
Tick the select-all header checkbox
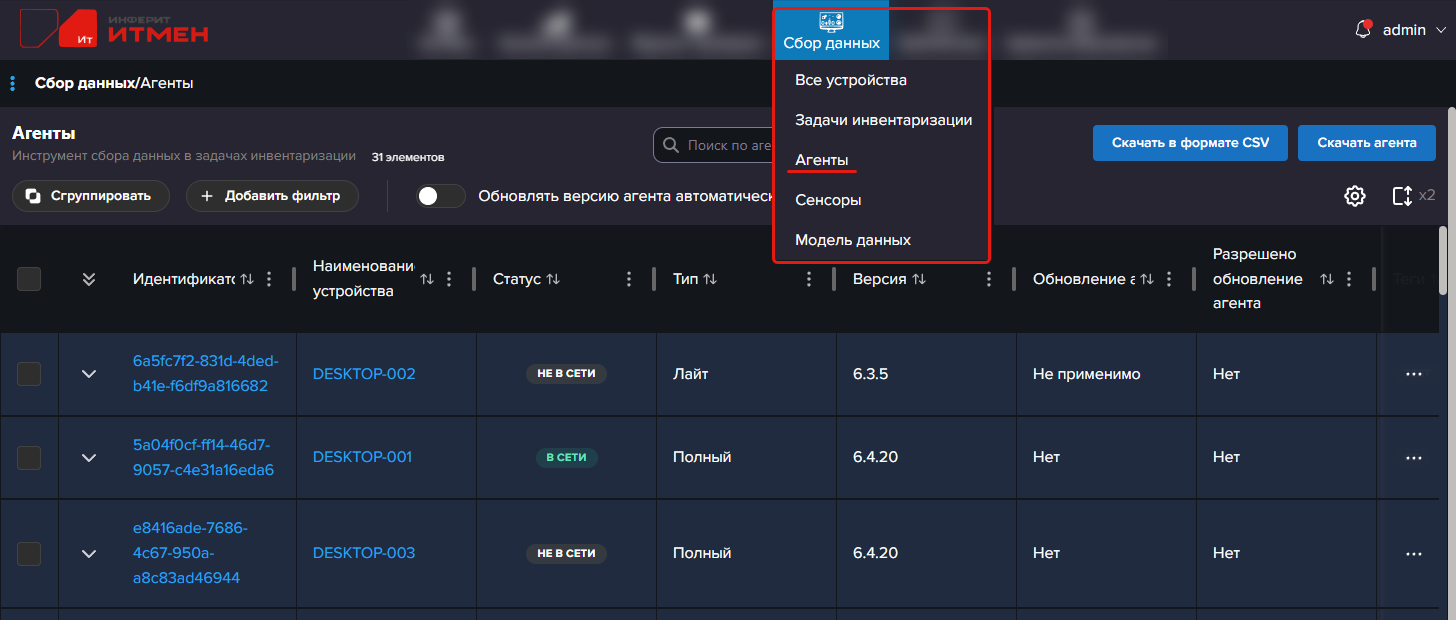(29, 280)
